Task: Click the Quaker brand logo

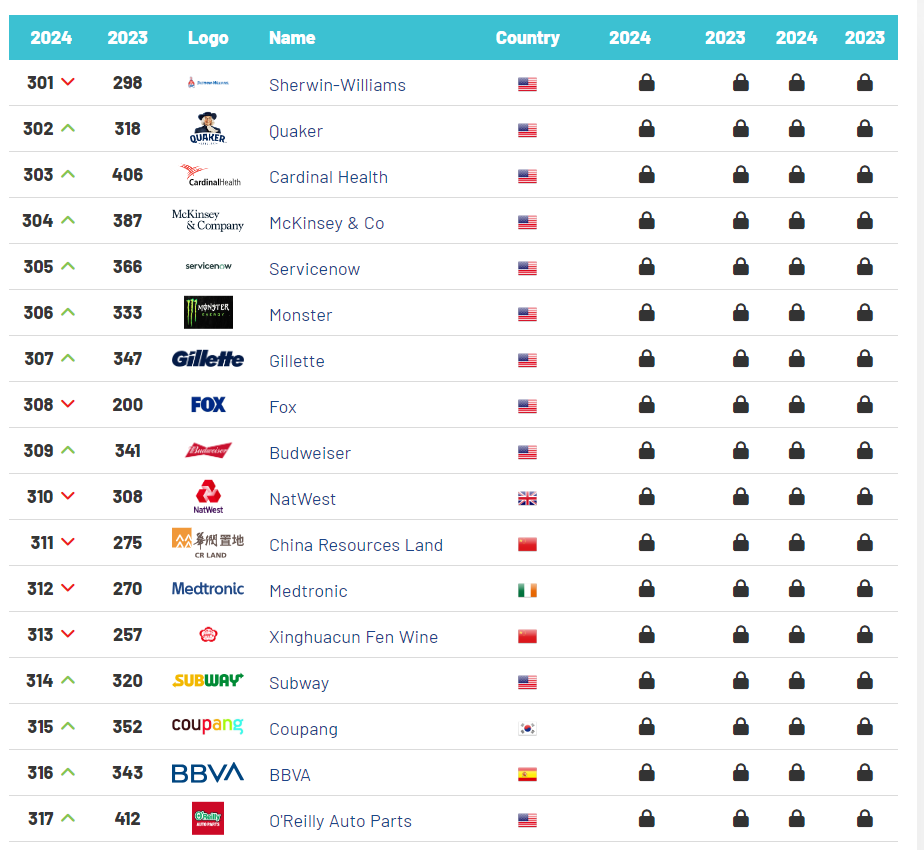Action: 208,129
